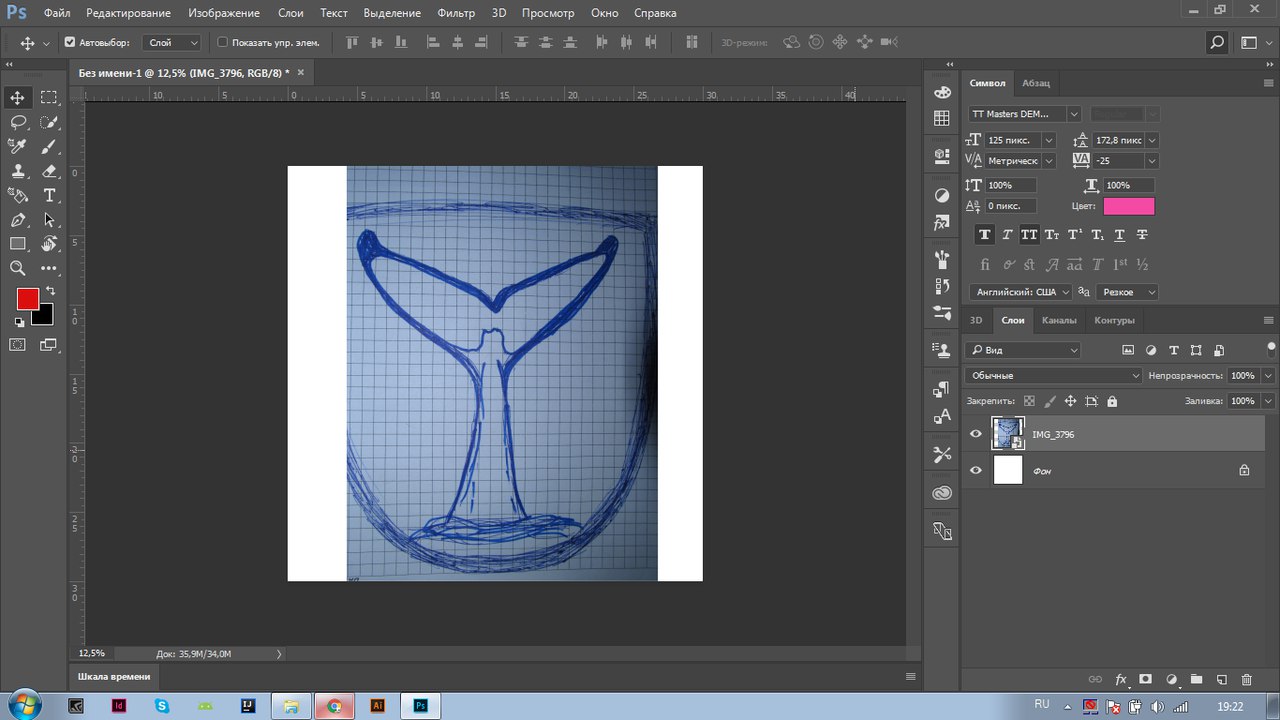This screenshot has width=1280, height=720.
Task: Select the Pen tool
Action: [18, 220]
